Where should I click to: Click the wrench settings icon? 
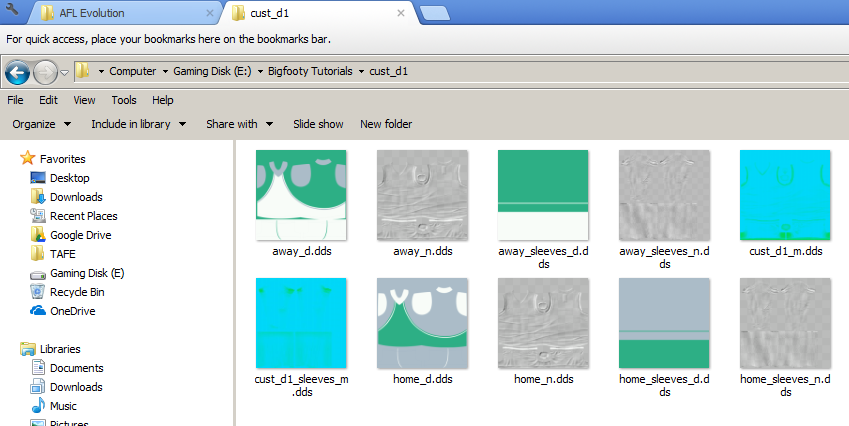12,13
